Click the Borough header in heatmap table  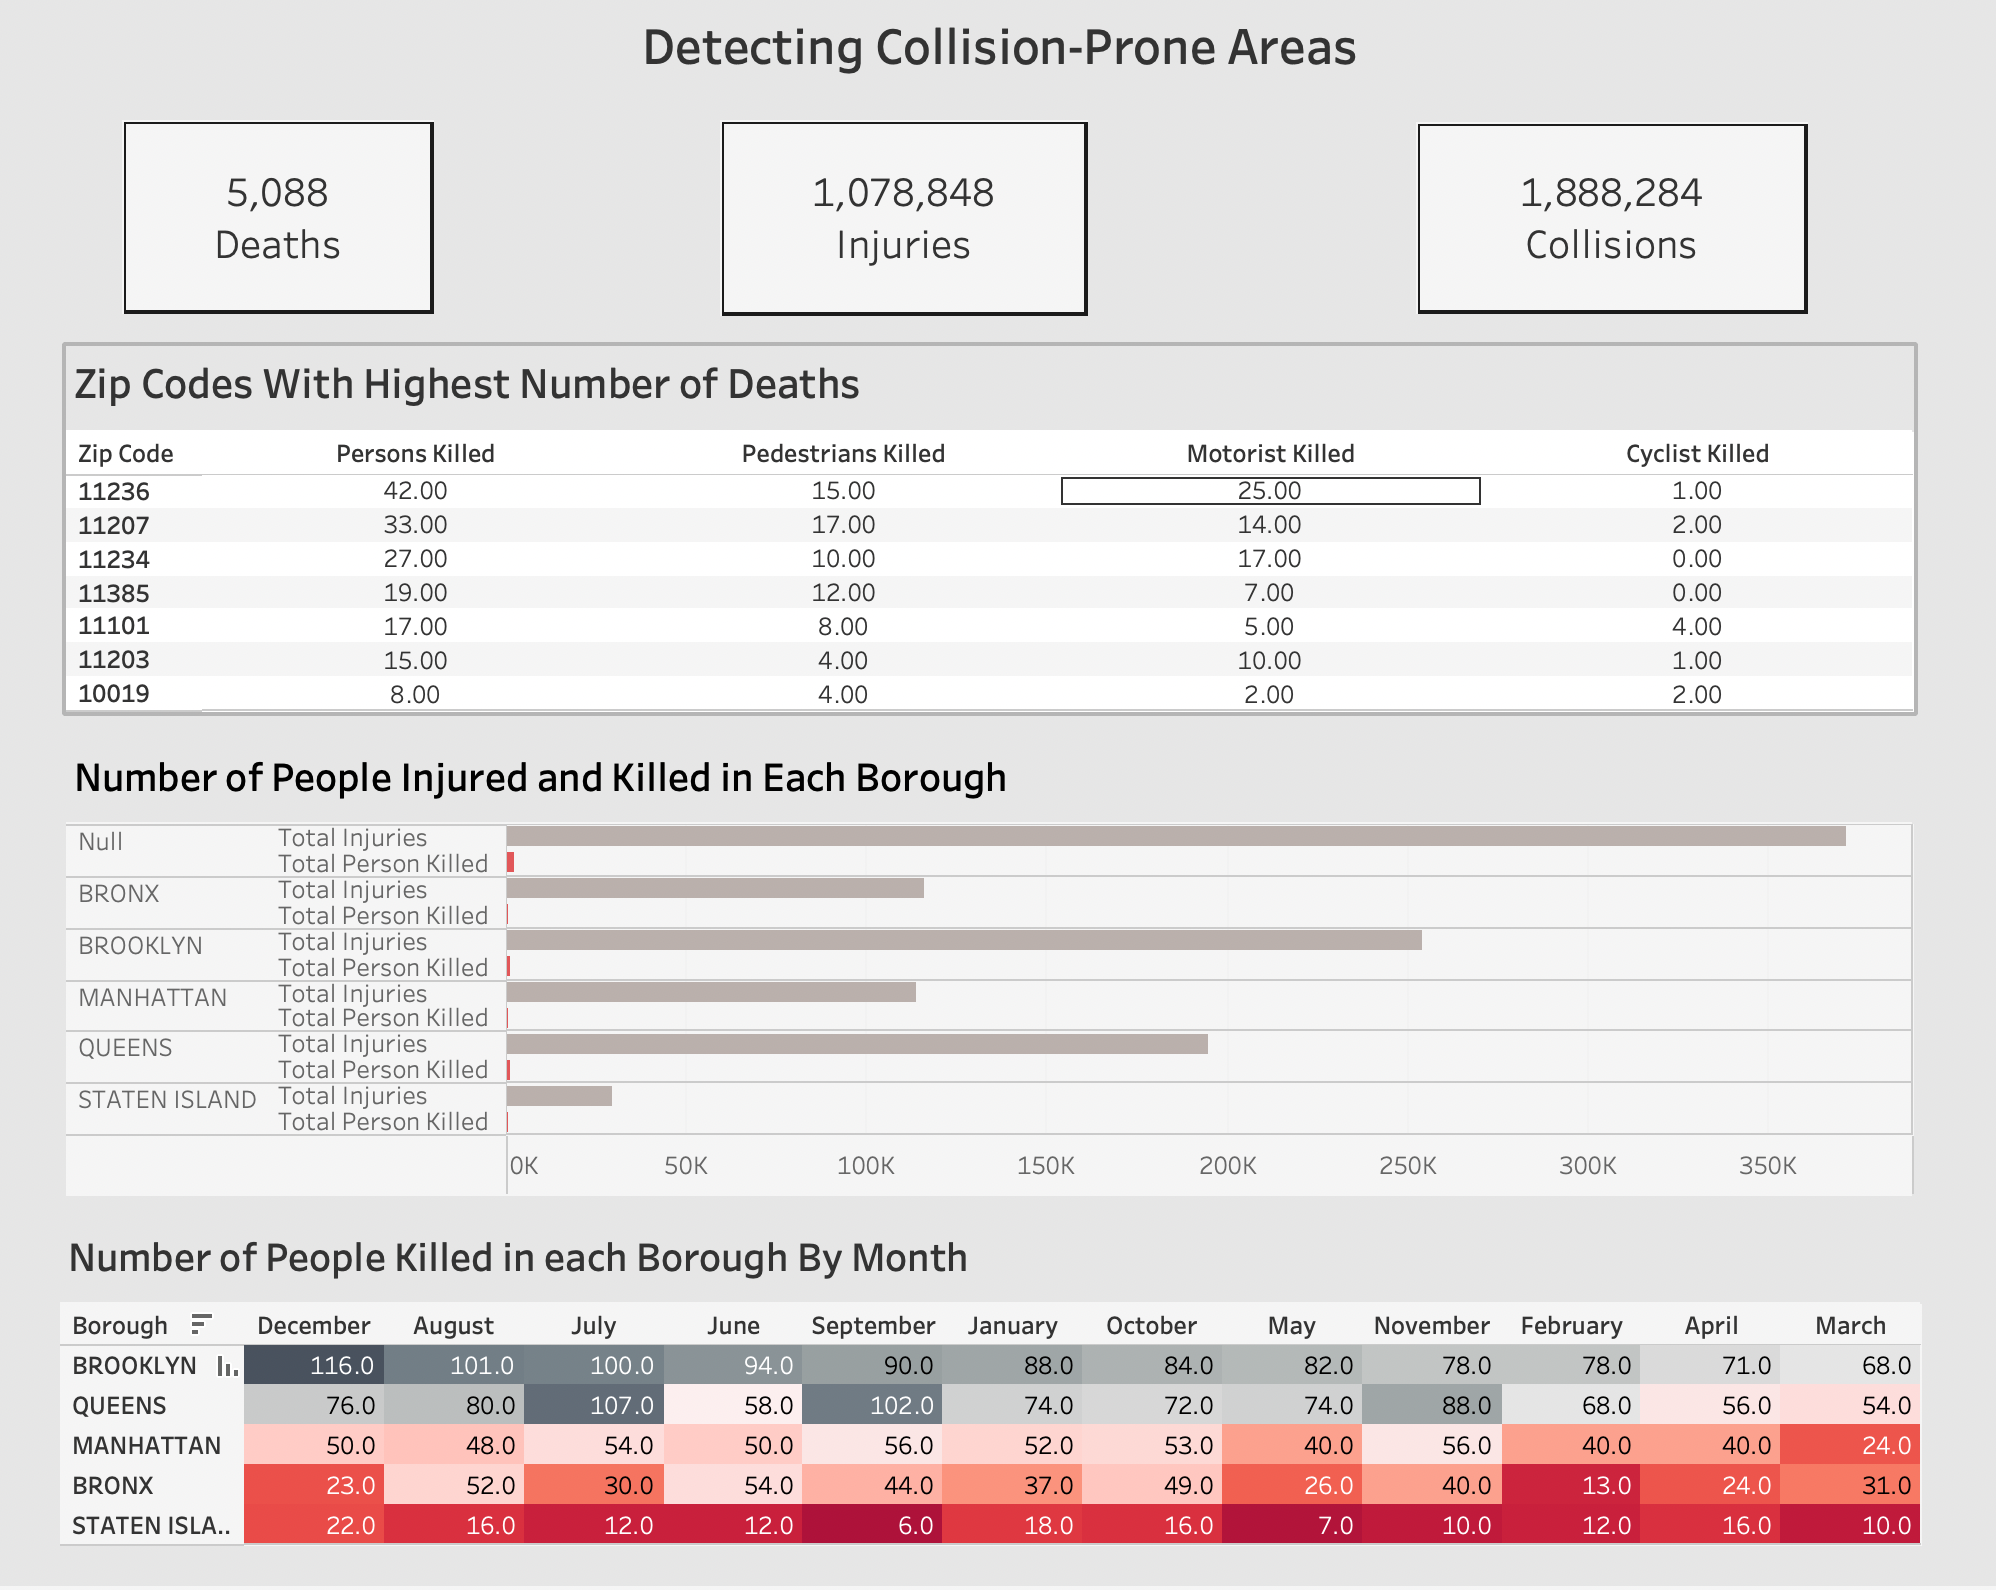click(120, 1326)
